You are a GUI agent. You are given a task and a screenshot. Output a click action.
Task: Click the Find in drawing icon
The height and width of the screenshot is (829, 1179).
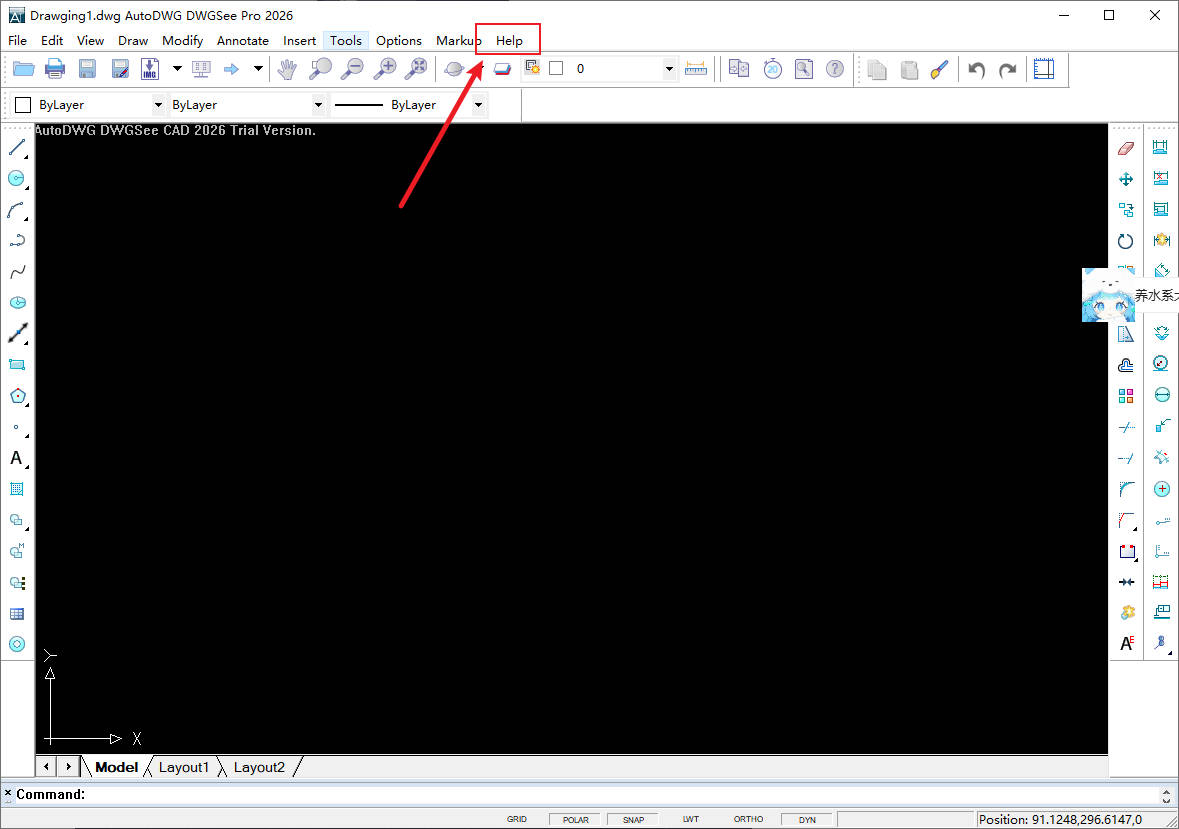pyautogui.click(x=804, y=69)
